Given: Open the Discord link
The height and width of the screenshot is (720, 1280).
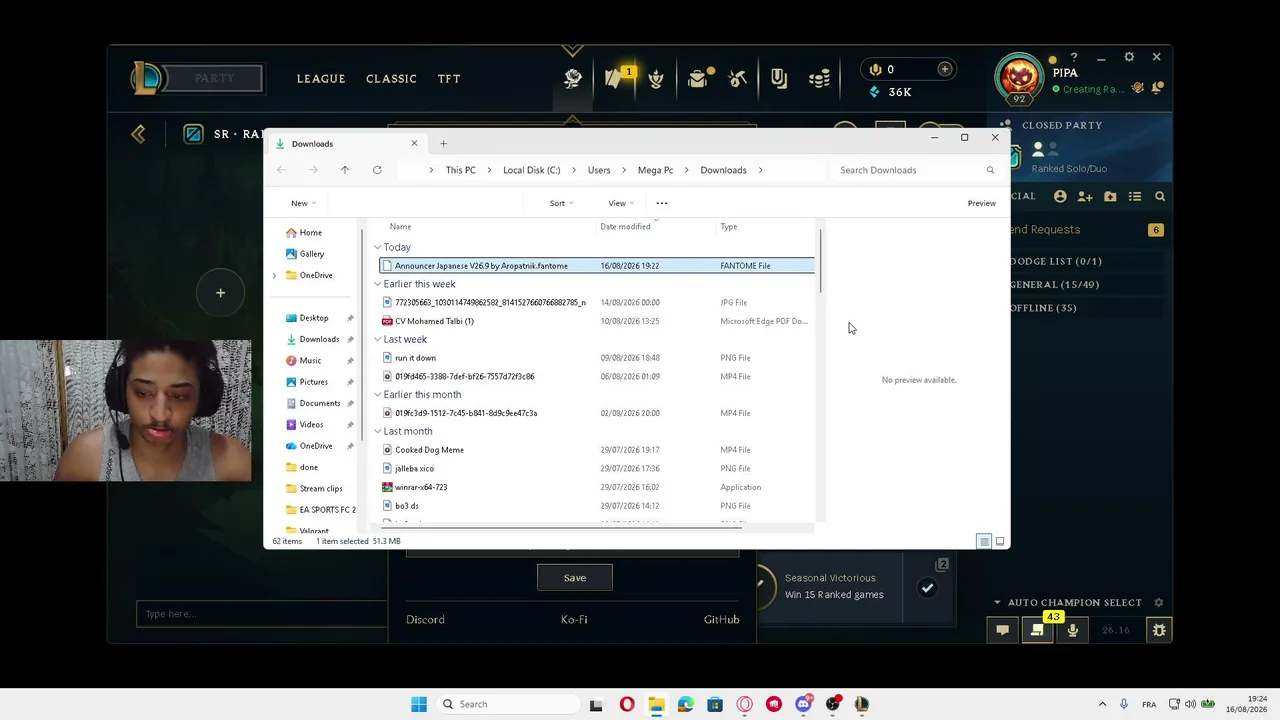Looking at the screenshot, I should (x=425, y=620).
